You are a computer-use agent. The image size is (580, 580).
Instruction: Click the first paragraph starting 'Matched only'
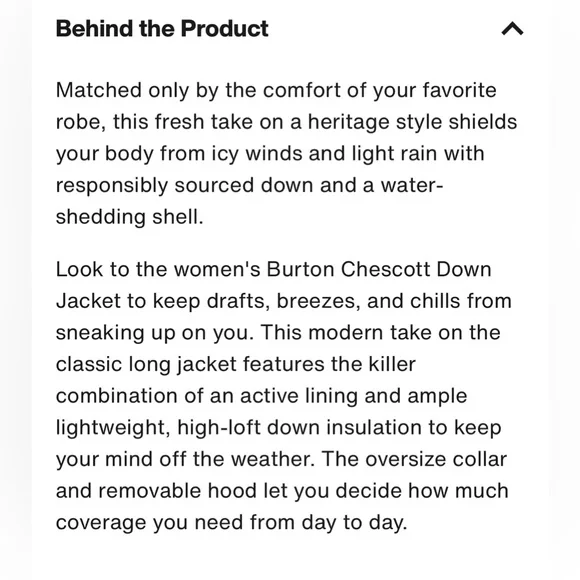pyautogui.click(x=286, y=153)
